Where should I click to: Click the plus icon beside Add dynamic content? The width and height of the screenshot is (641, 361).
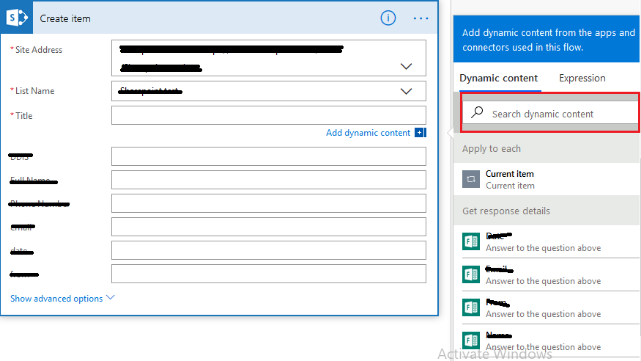[420, 132]
